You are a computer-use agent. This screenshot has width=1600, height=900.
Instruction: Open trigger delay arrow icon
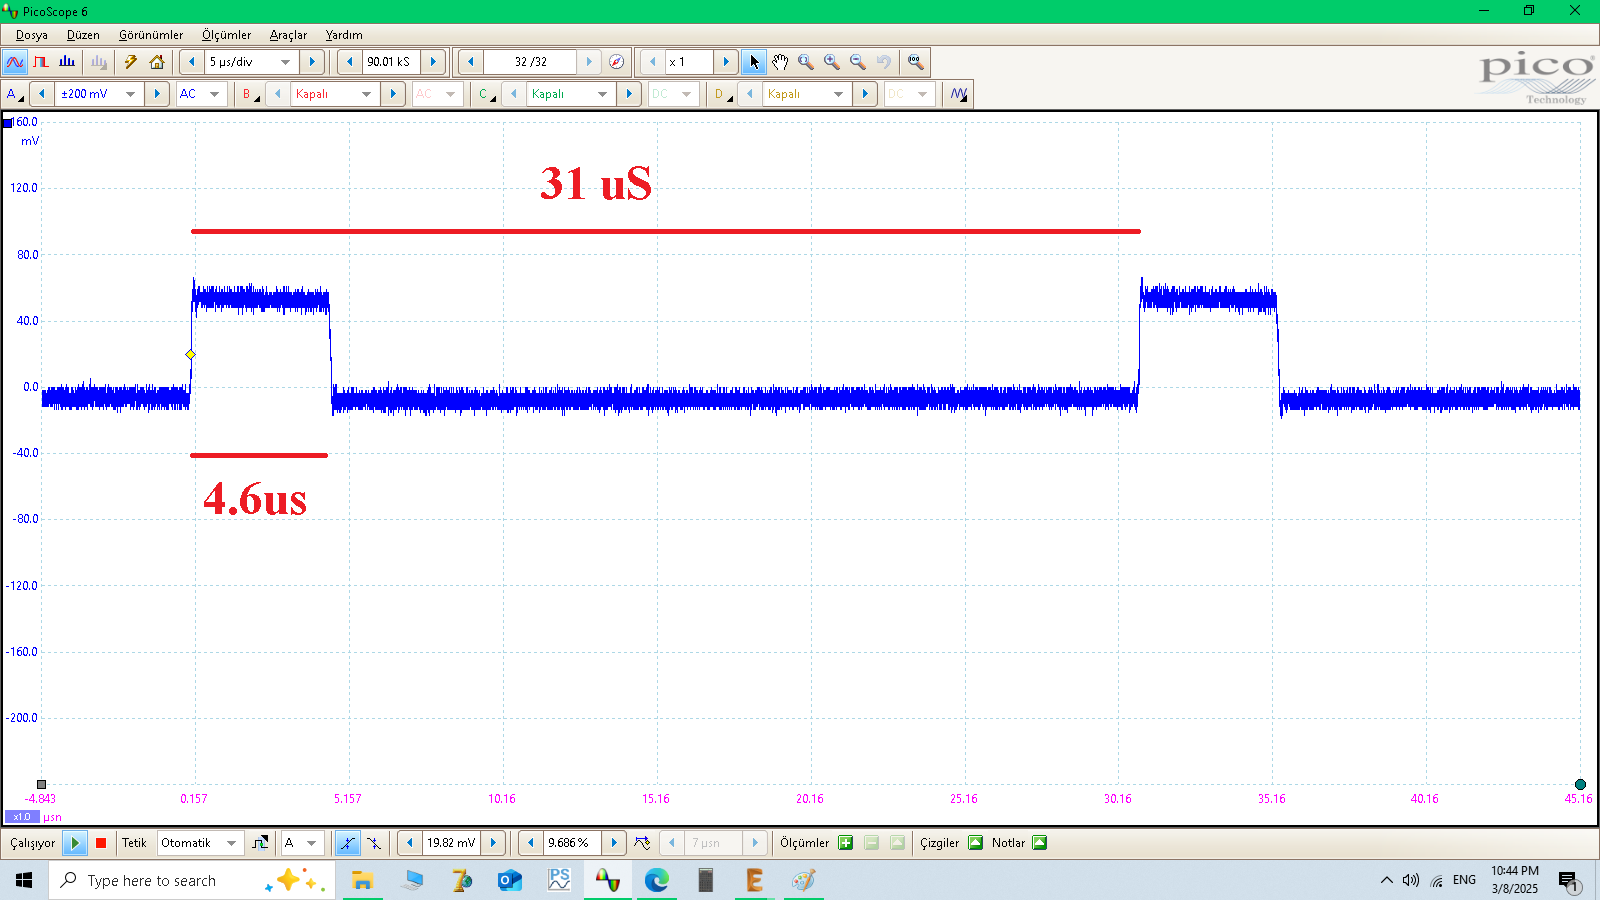[x=642, y=843]
